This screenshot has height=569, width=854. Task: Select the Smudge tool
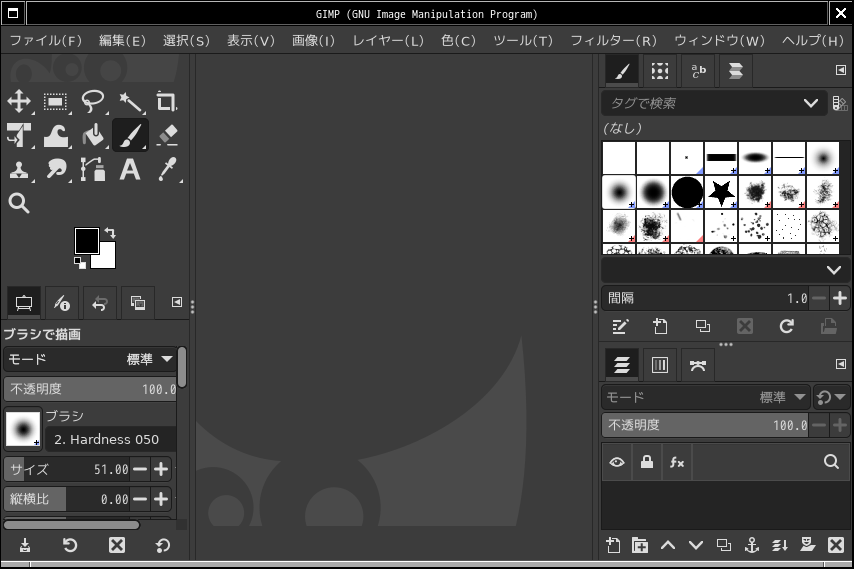(56, 169)
